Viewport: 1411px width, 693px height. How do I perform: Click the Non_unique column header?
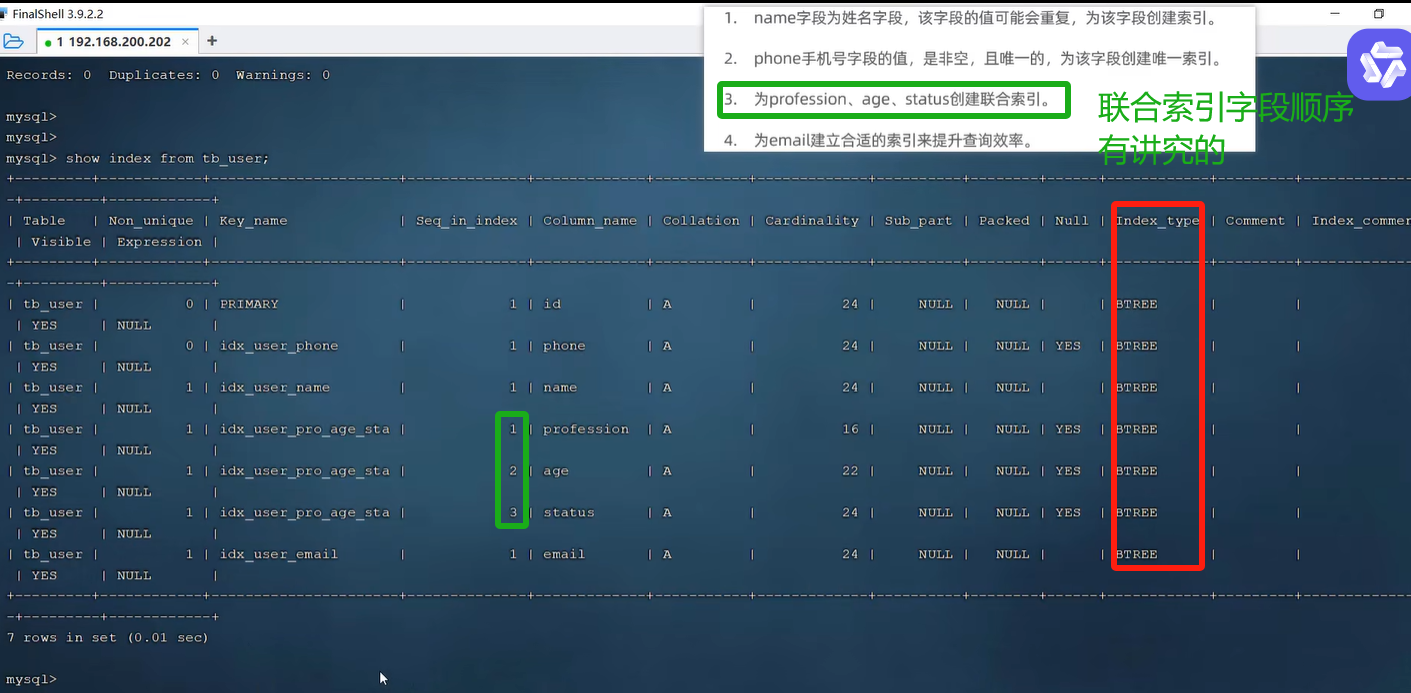point(151,221)
